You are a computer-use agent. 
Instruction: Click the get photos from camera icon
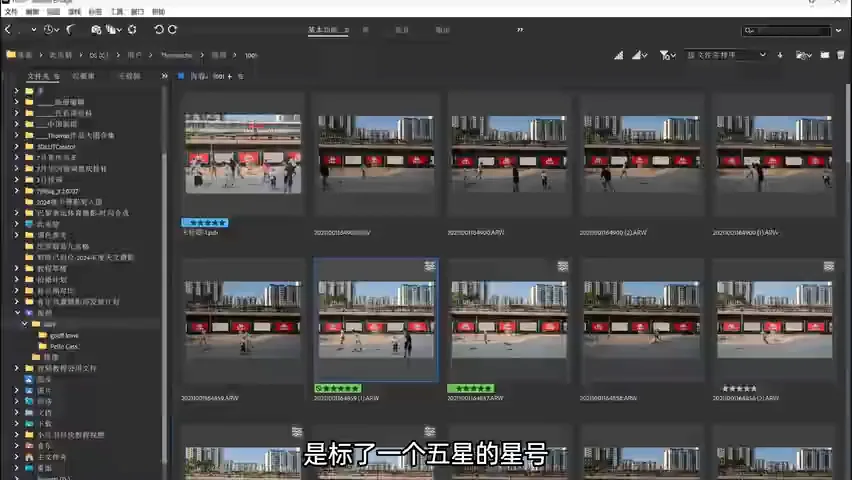click(x=96, y=29)
